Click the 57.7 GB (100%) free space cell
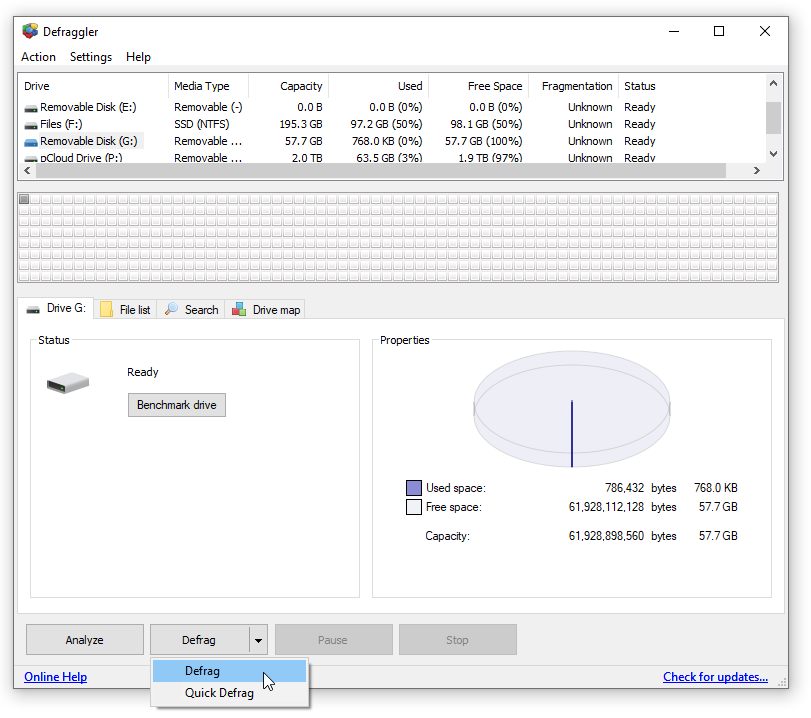 point(484,141)
